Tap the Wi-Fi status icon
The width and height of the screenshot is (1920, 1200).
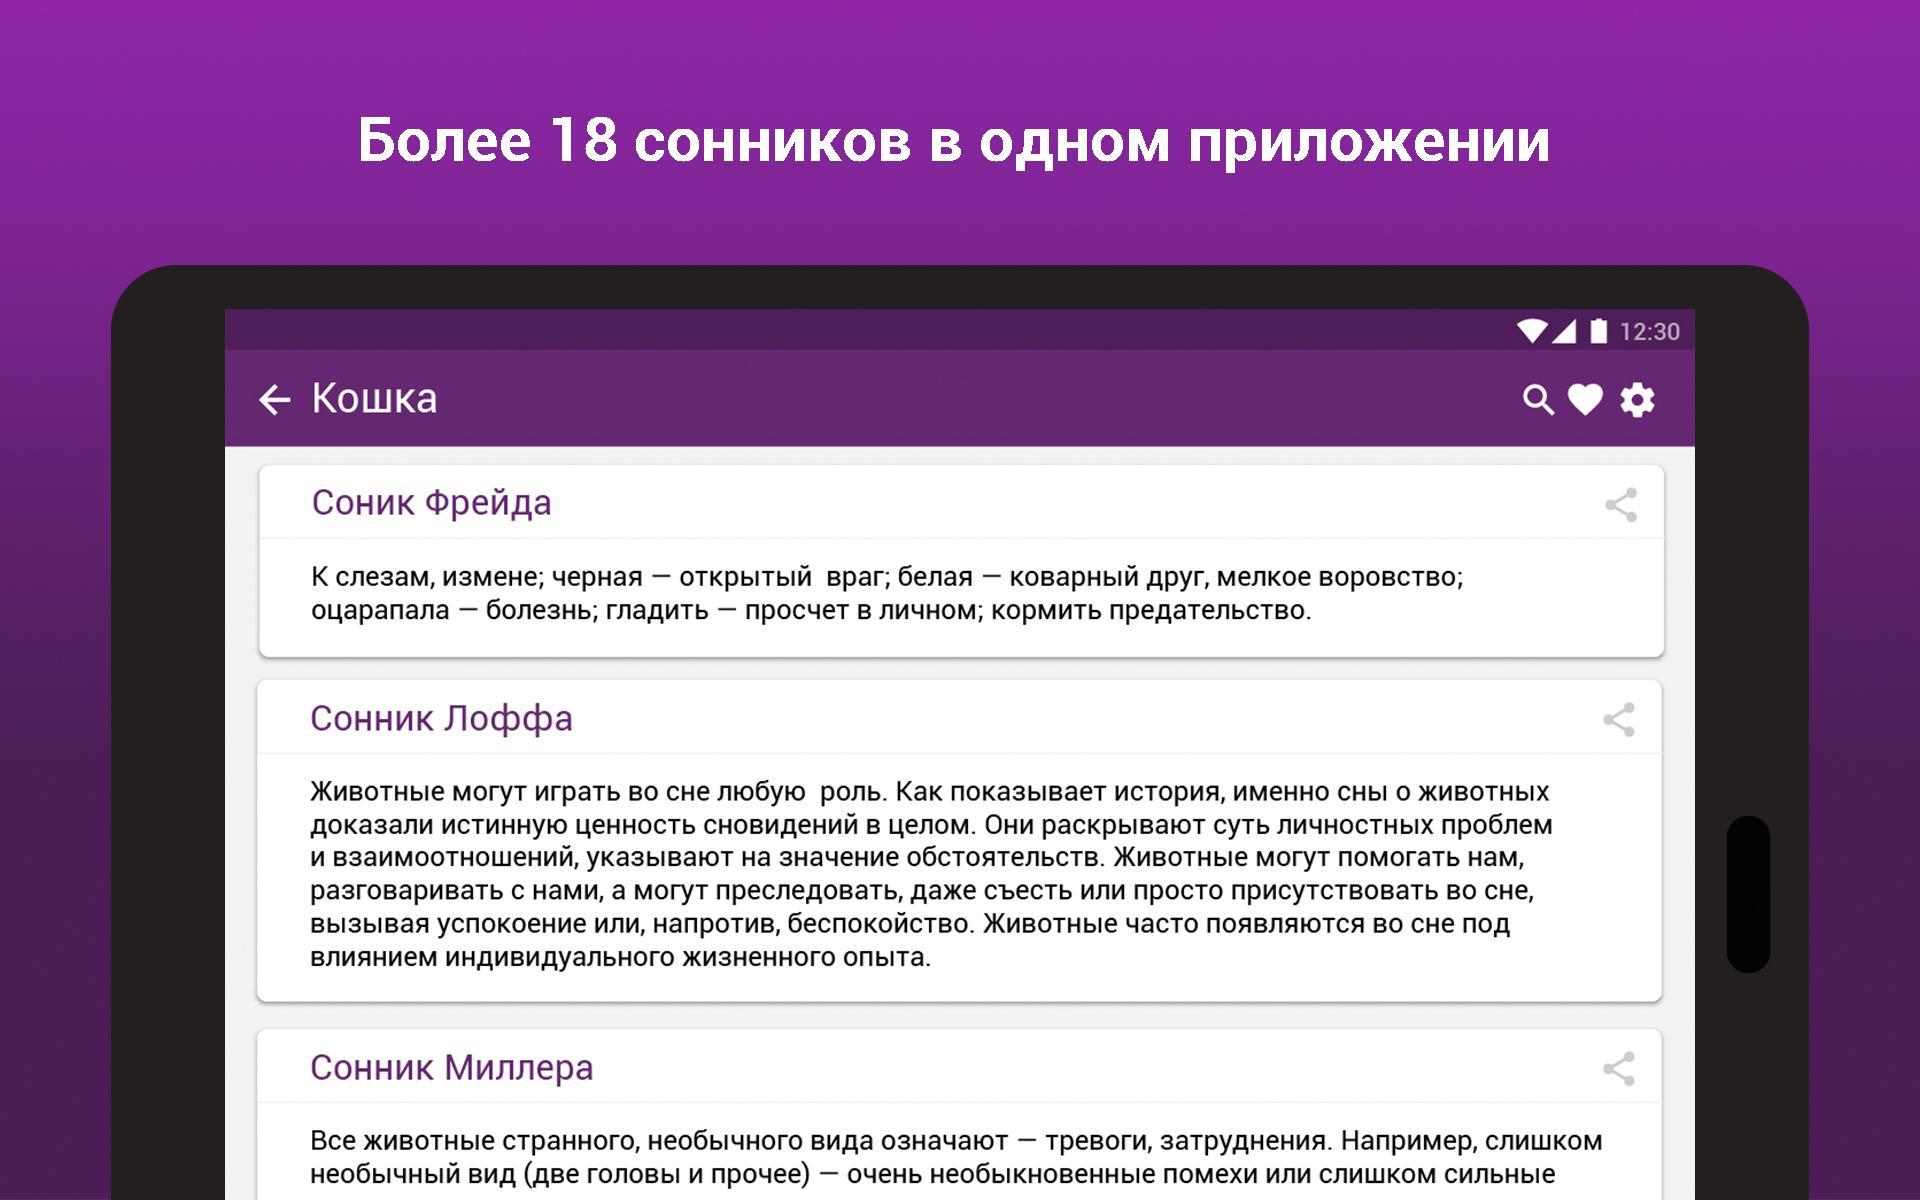(1532, 331)
